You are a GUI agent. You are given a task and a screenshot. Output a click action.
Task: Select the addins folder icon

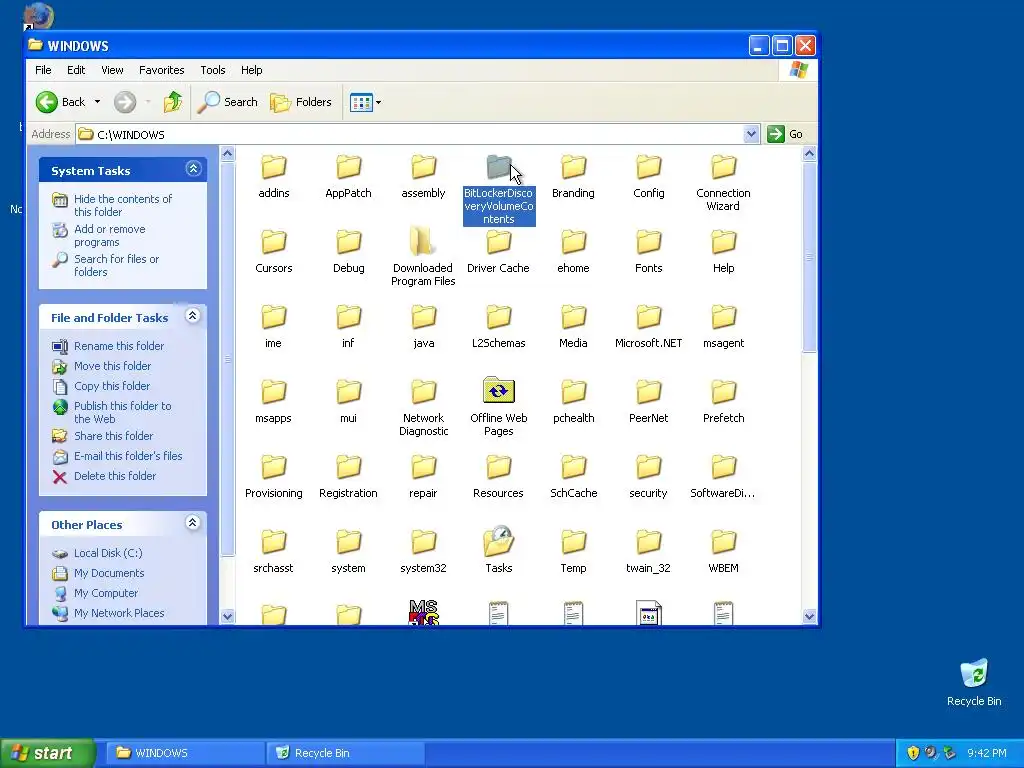[274, 167]
